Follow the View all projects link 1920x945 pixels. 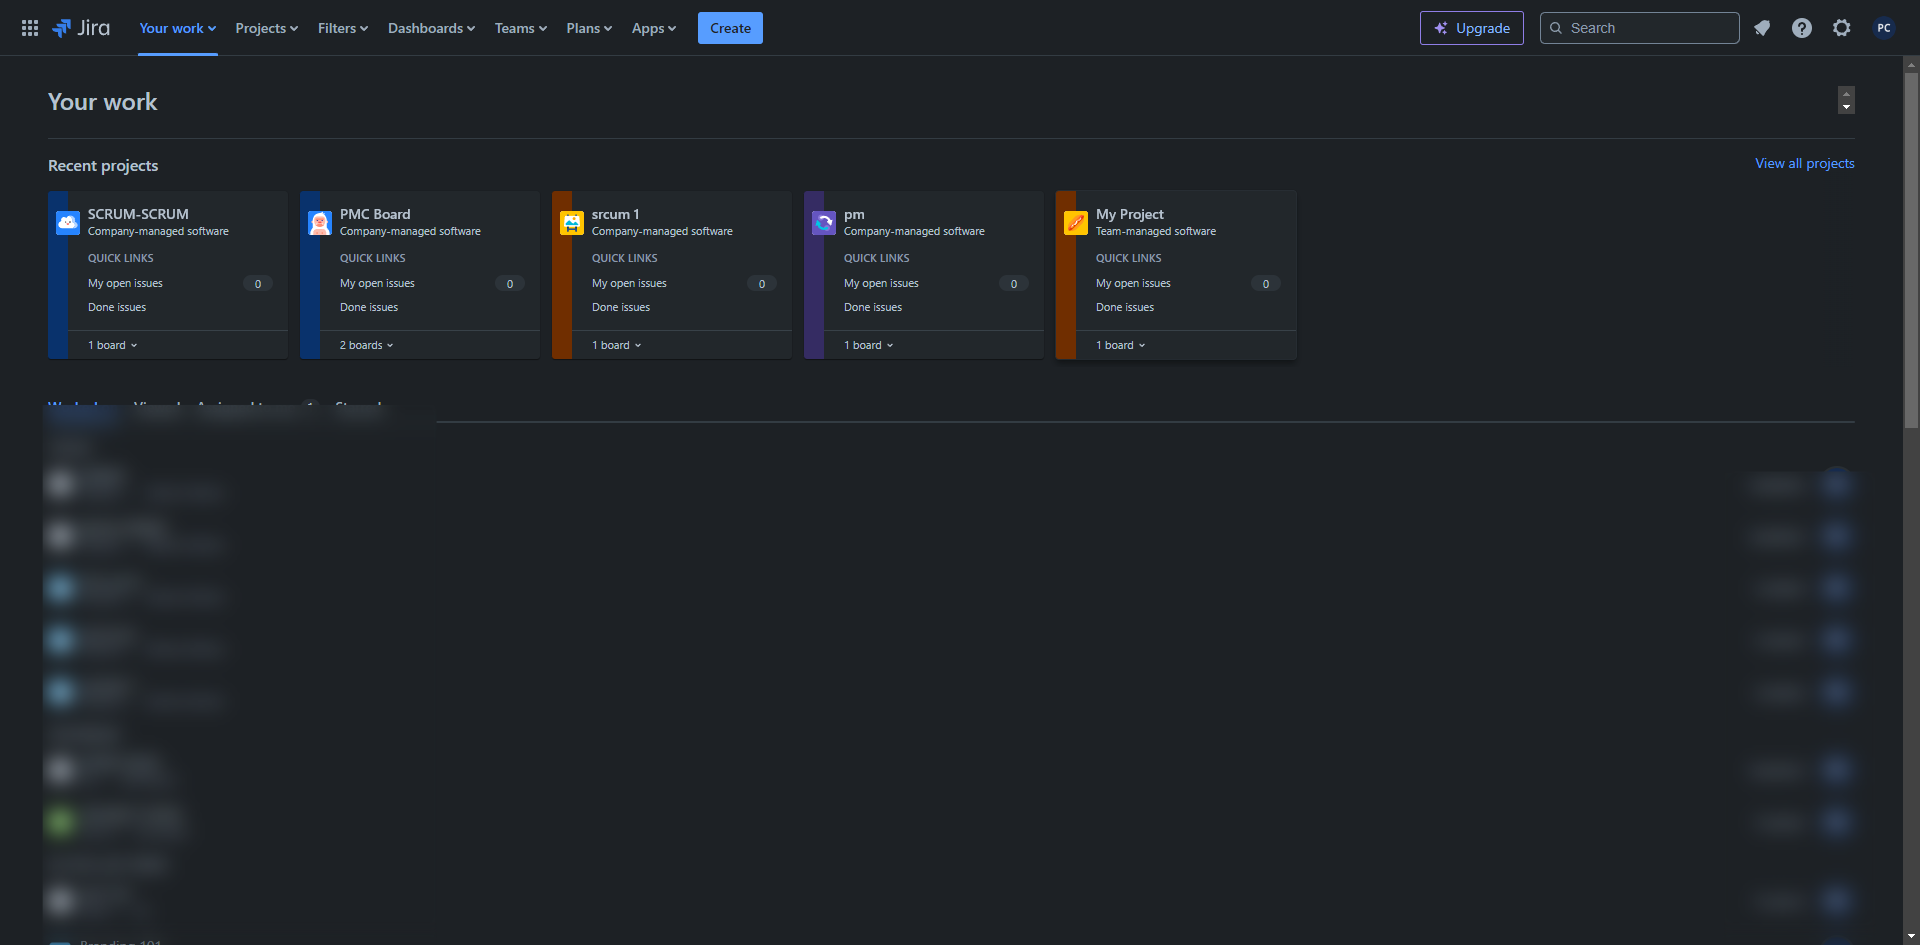click(x=1805, y=163)
